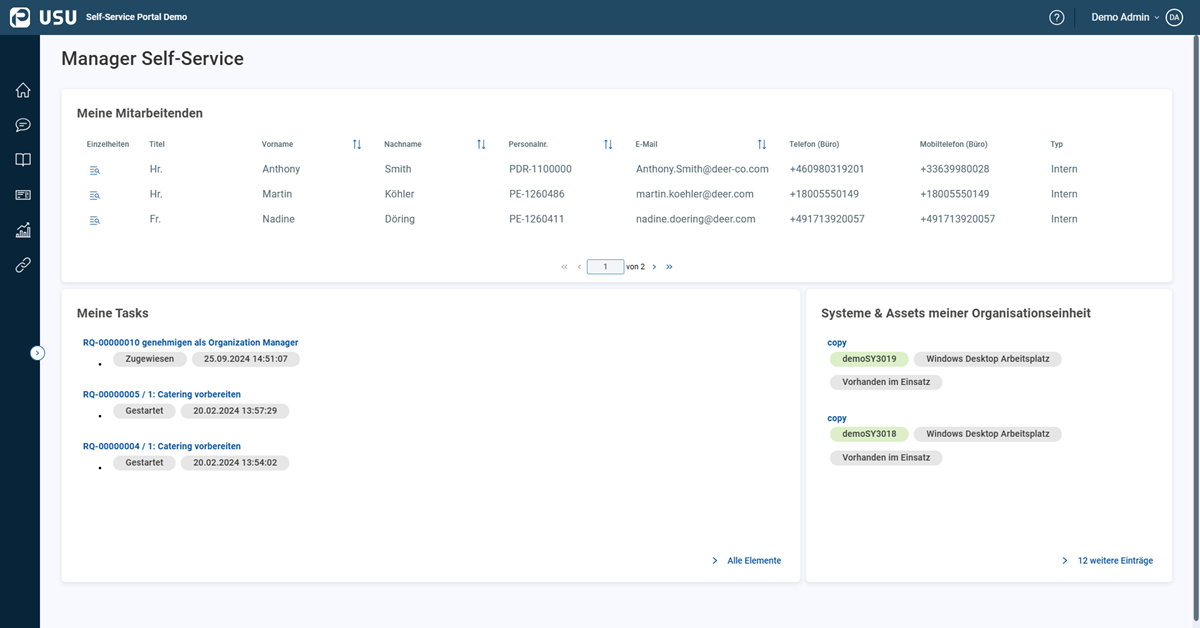Open the links chain icon in sidebar
Screen dimensions: 1200x628
23,265
